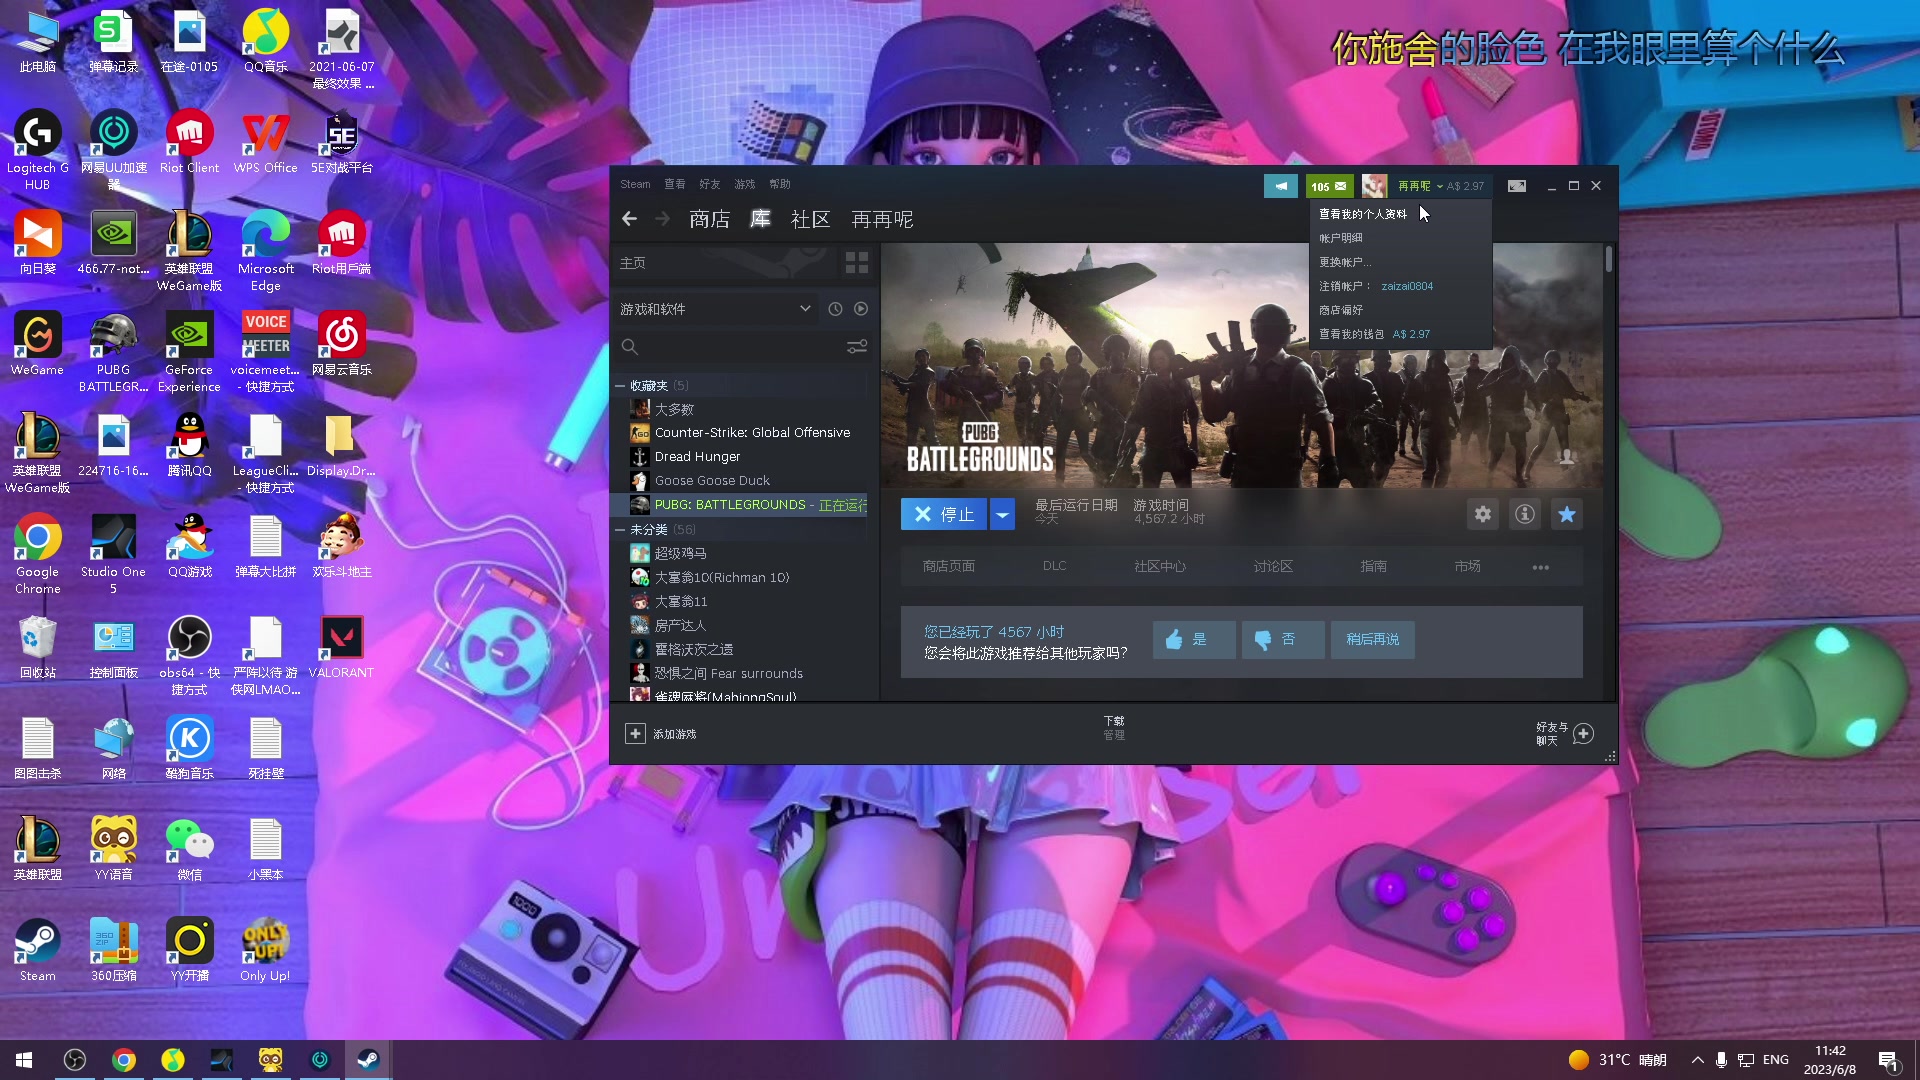
Task: Click the recent activity clock filter
Action: point(835,309)
